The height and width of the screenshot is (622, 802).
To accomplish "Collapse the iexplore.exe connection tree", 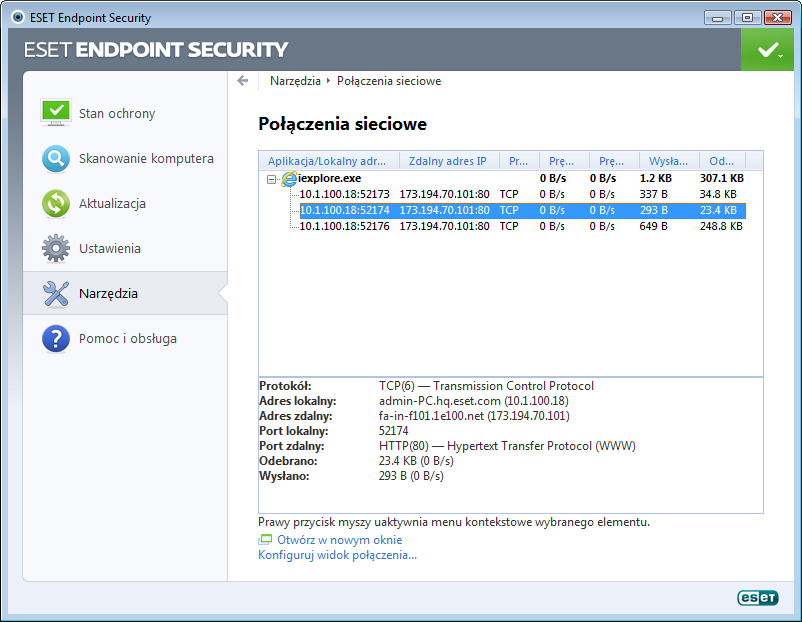I will coord(272,179).
